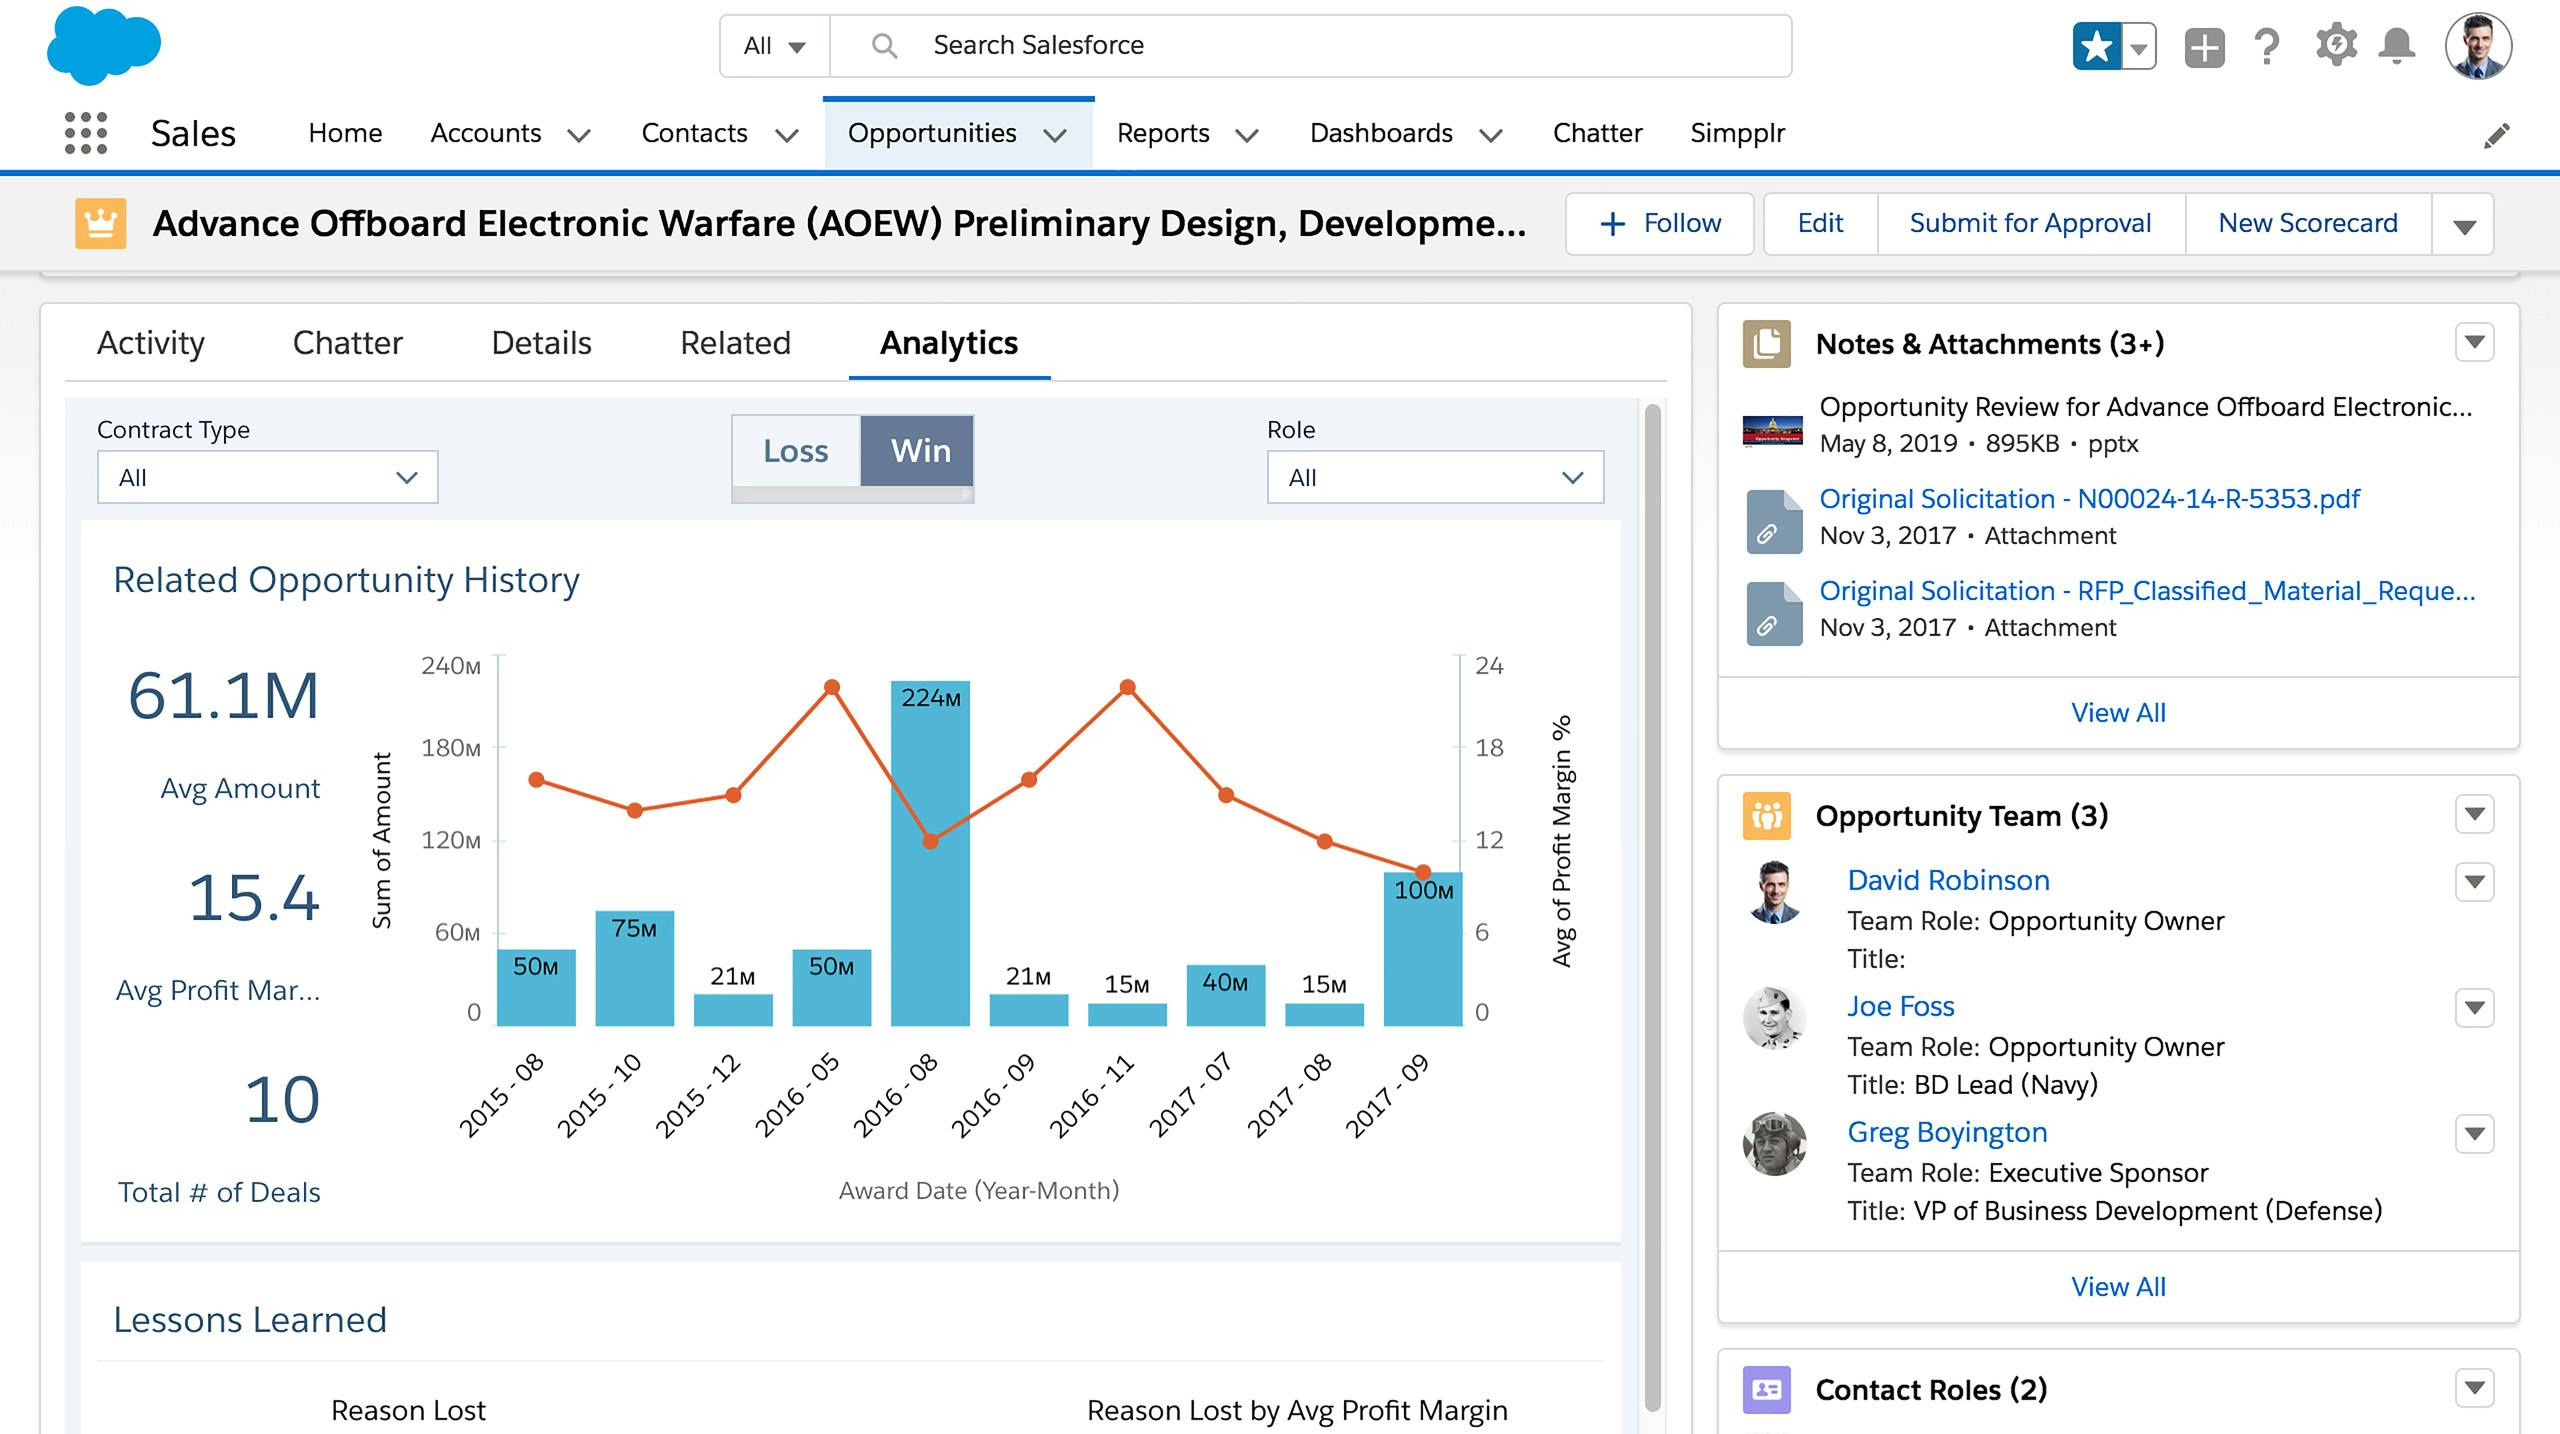Click the Global Actions plus icon
This screenshot has height=1434, width=2560.
coord(2204,47)
